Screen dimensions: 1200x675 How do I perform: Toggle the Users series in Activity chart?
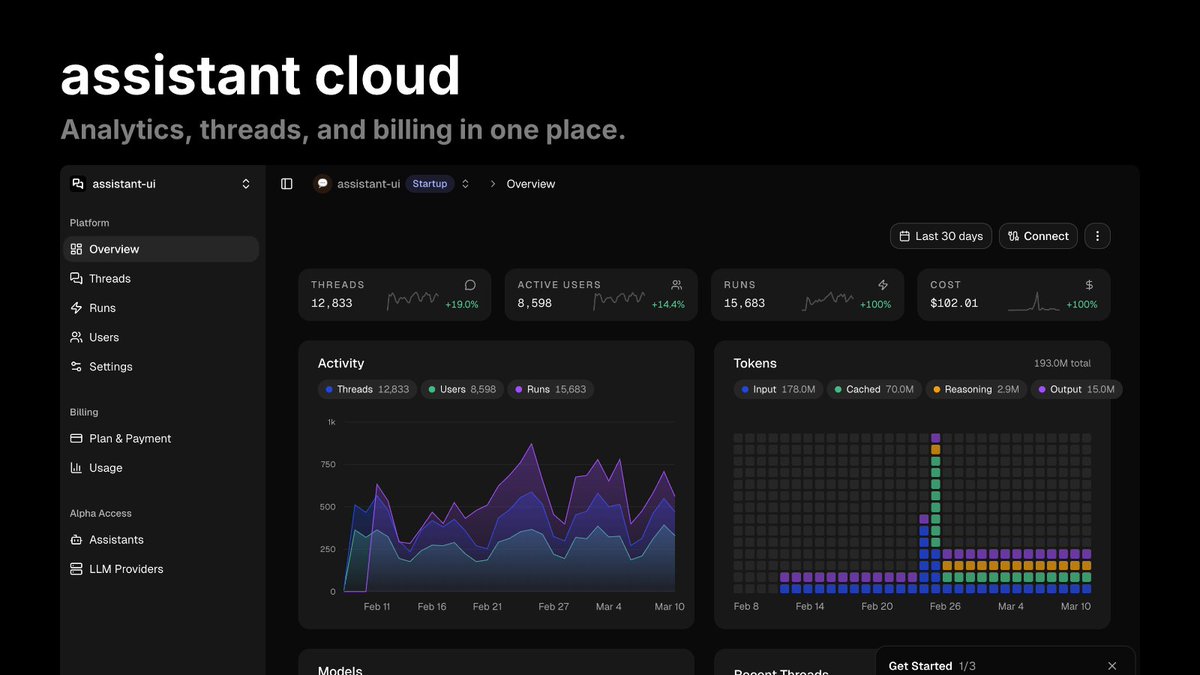click(x=461, y=389)
